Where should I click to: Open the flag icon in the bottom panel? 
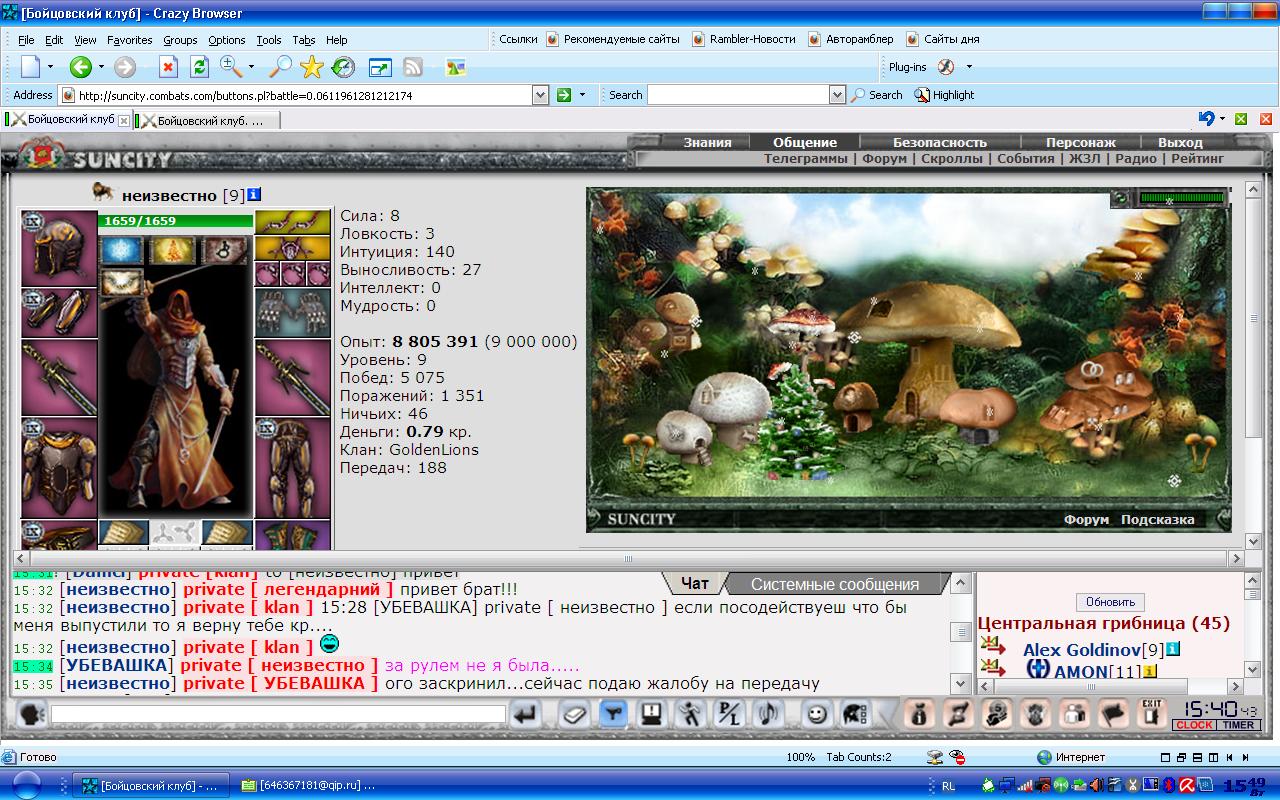[x=1113, y=714]
